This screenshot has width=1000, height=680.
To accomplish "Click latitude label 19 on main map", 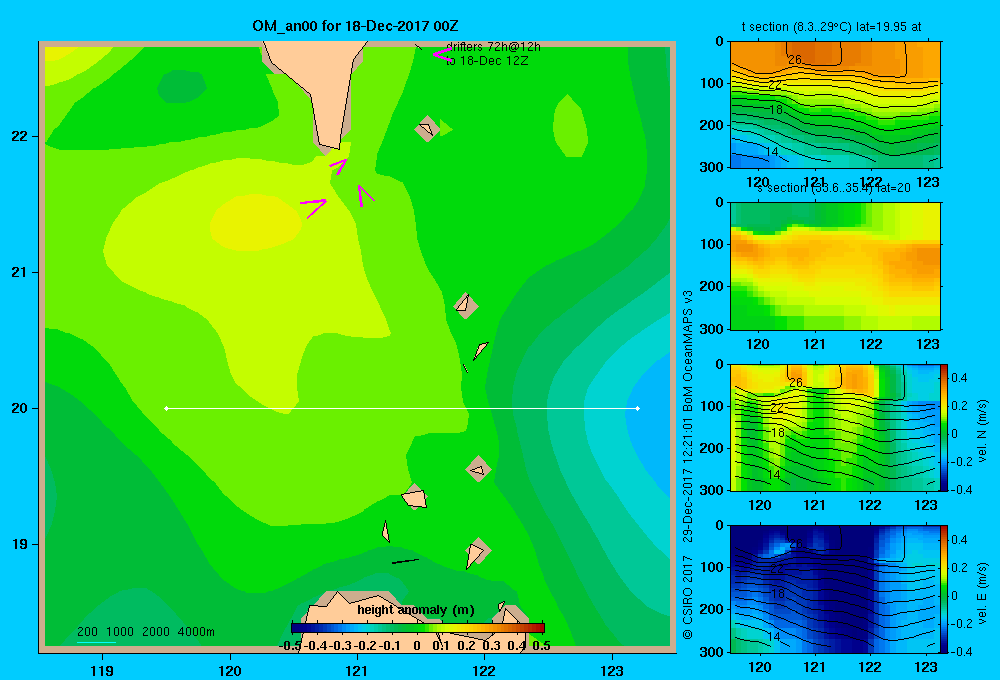I will pyautogui.click(x=20, y=544).
